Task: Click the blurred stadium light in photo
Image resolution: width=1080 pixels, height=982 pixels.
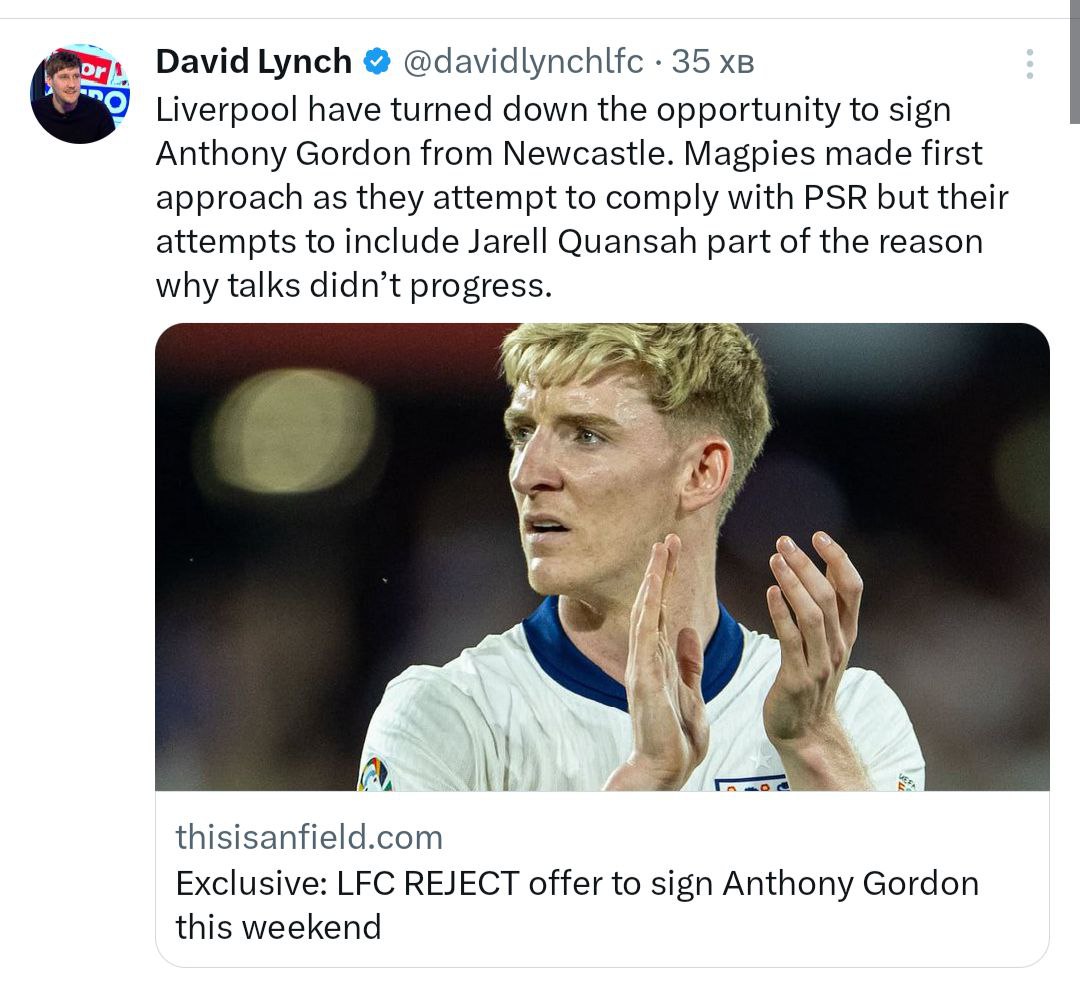Action: tap(294, 430)
